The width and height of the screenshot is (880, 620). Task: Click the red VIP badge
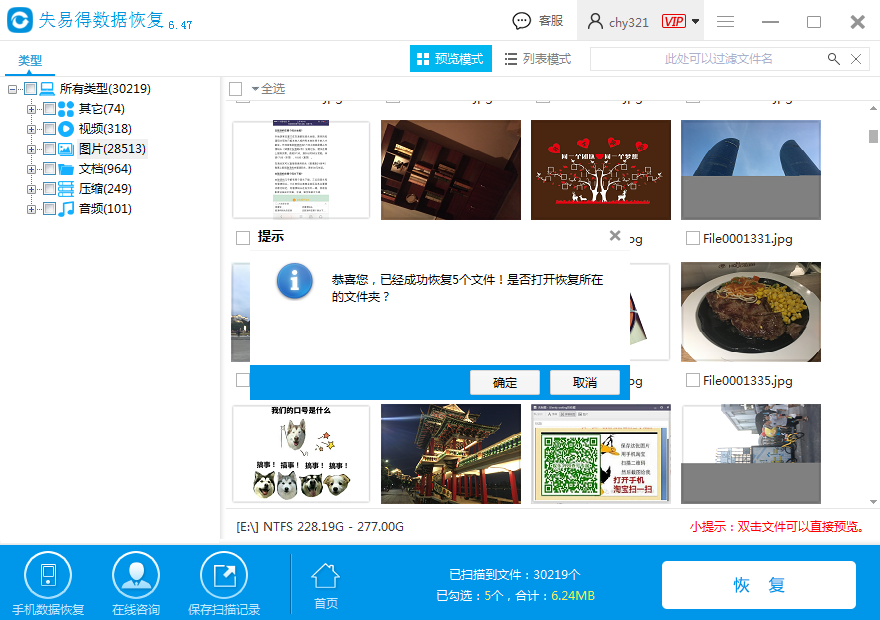pyautogui.click(x=673, y=21)
